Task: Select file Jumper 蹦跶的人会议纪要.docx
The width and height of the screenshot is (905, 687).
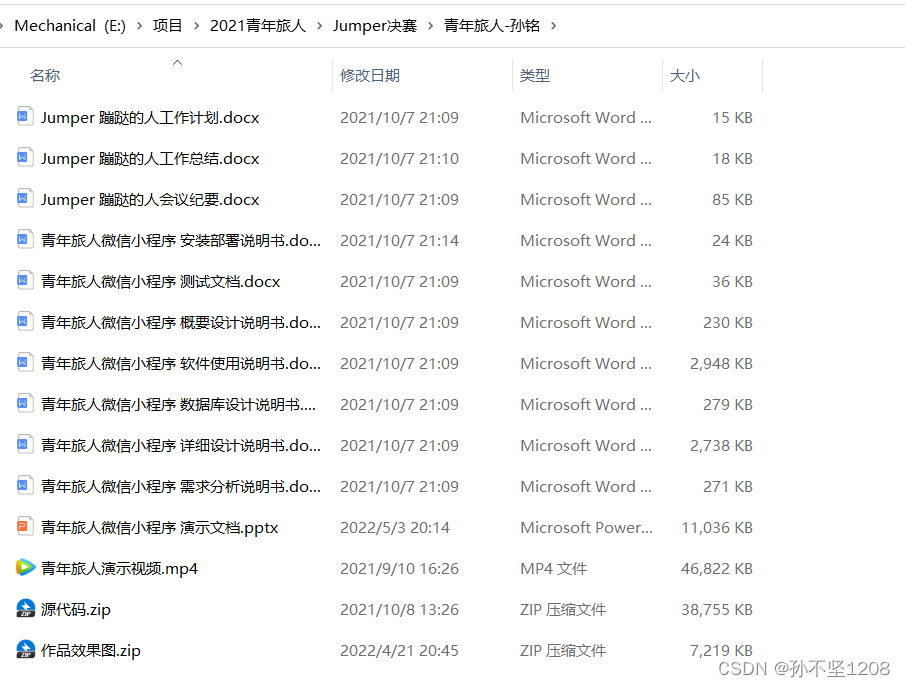Action: pos(150,200)
